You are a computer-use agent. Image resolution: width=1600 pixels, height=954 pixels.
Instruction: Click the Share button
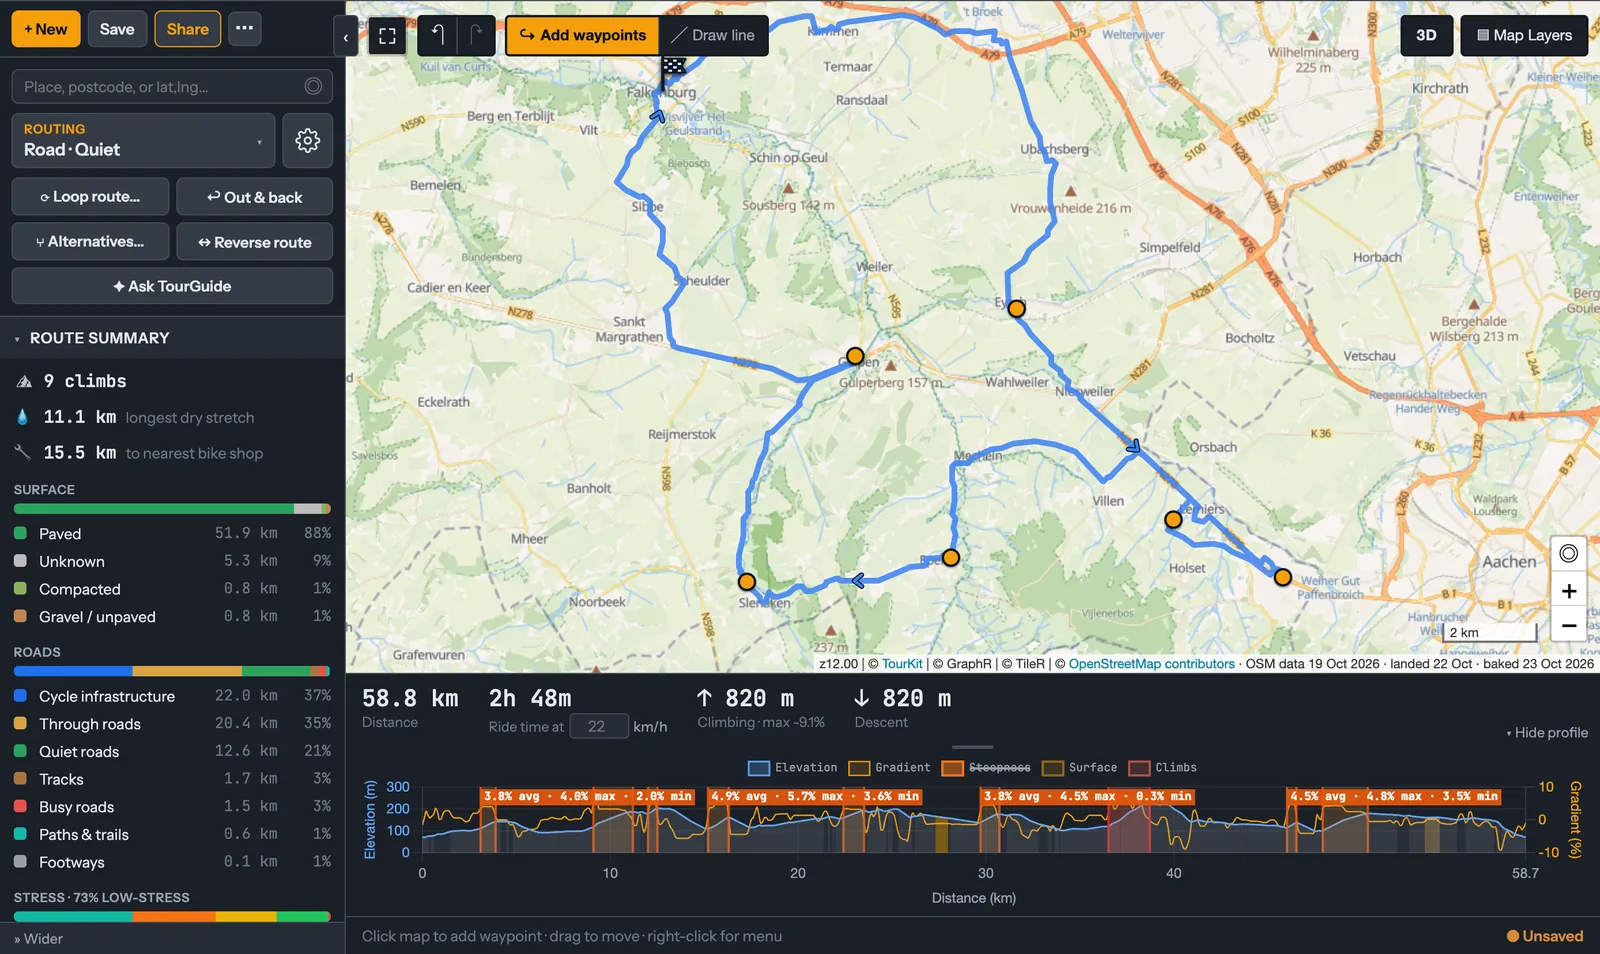coord(188,29)
